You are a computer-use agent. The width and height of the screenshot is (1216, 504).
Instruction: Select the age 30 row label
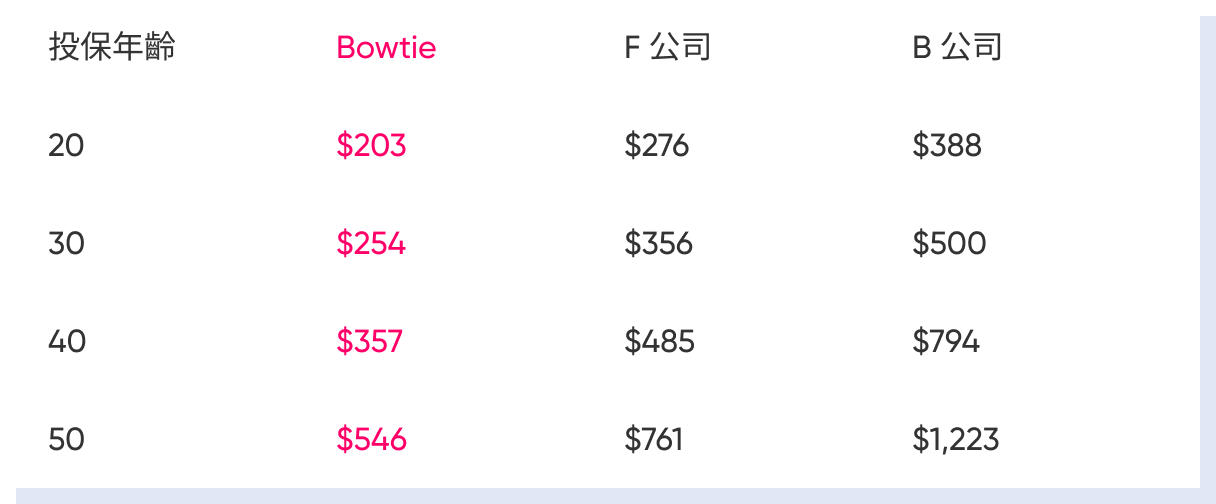pyautogui.click(x=66, y=244)
